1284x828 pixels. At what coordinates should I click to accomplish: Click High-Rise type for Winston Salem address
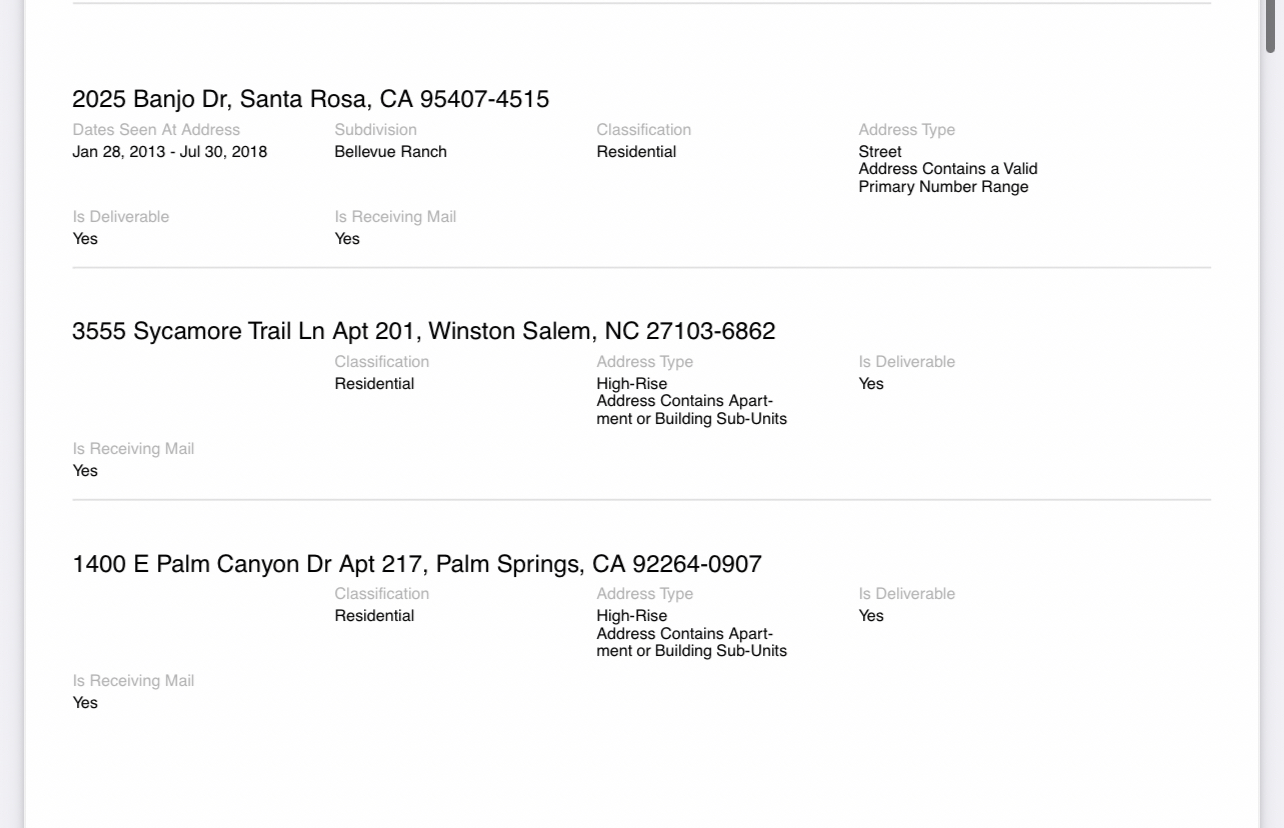pyautogui.click(x=632, y=384)
